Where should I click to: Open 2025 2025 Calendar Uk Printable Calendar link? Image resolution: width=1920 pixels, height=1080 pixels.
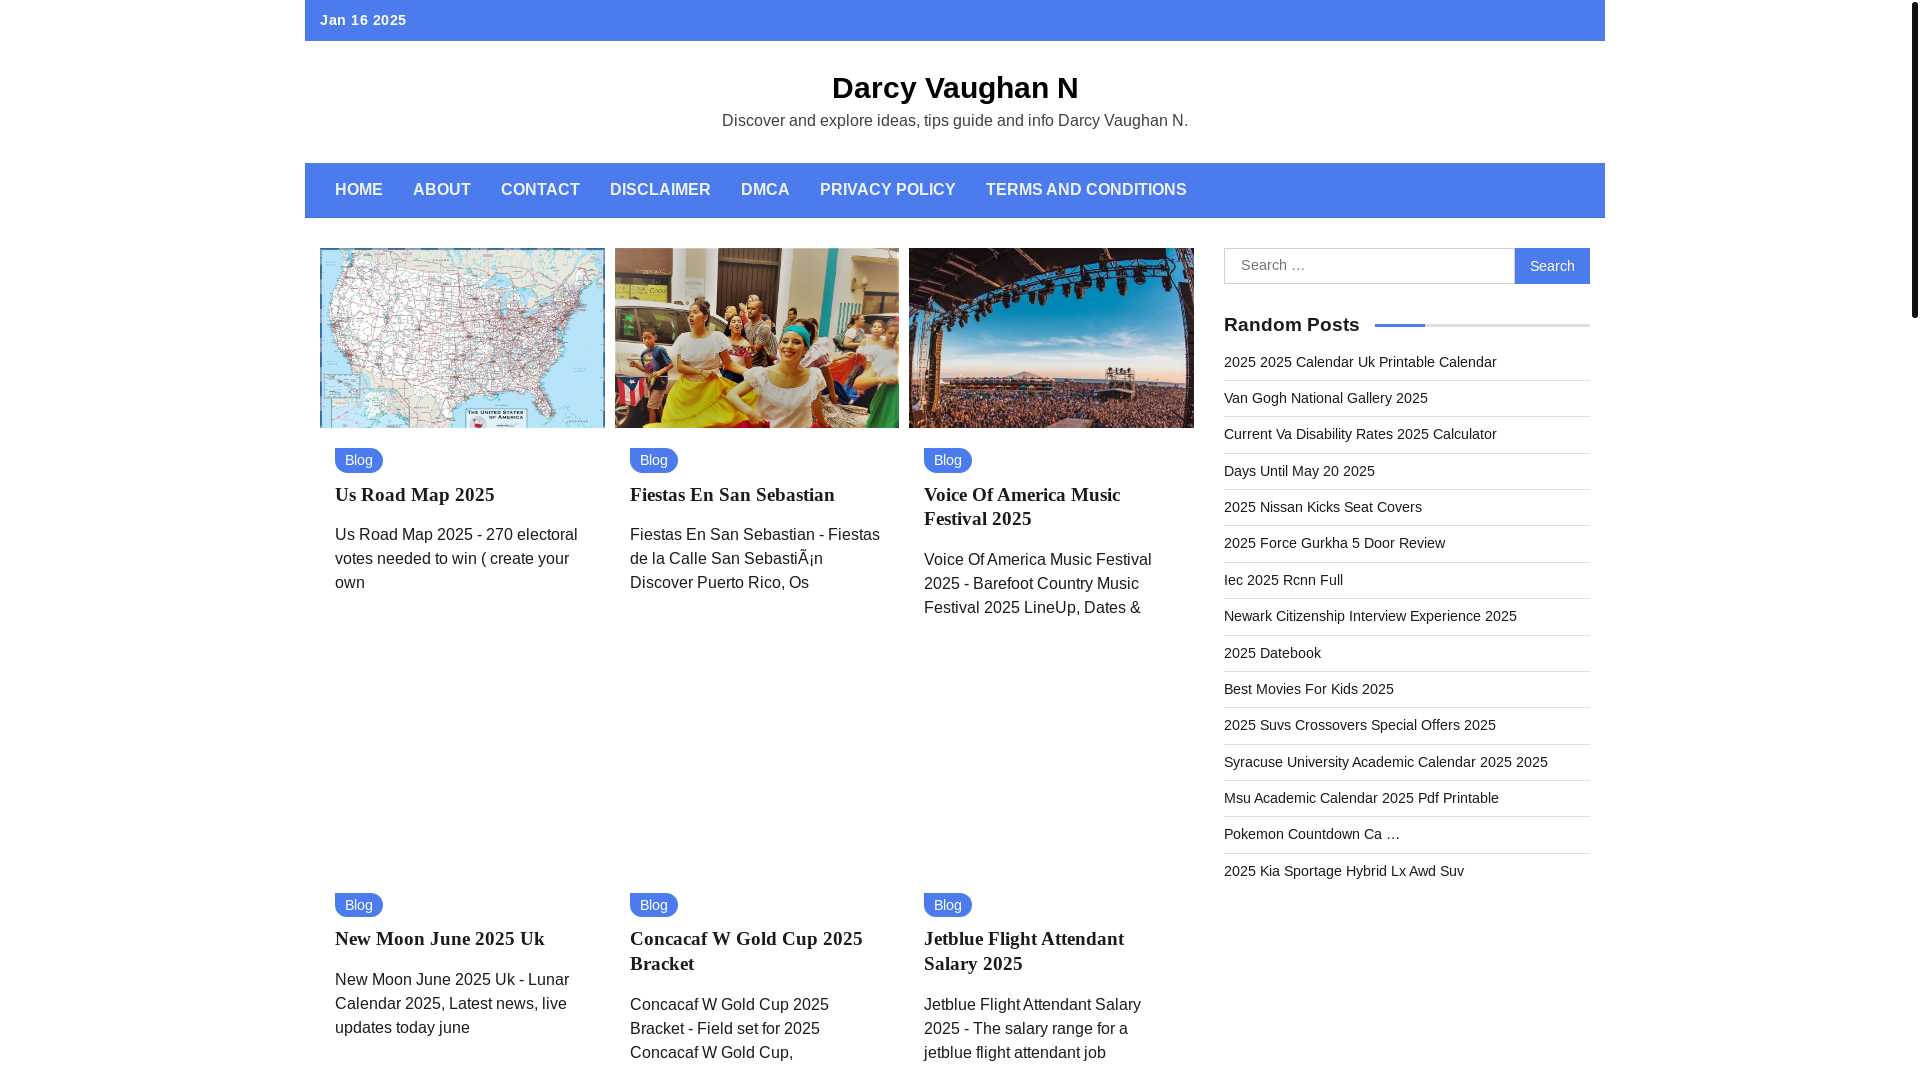(x=1360, y=362)
